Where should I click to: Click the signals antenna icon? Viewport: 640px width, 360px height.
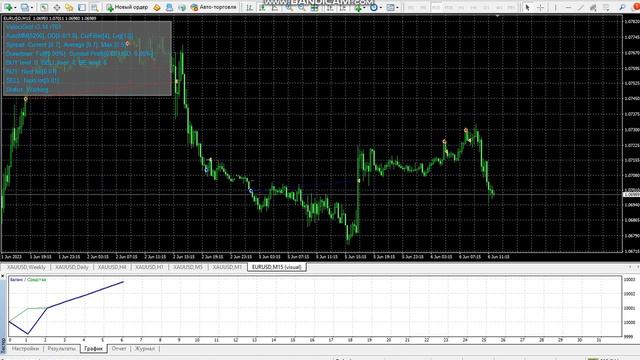[x=182, y=7]
